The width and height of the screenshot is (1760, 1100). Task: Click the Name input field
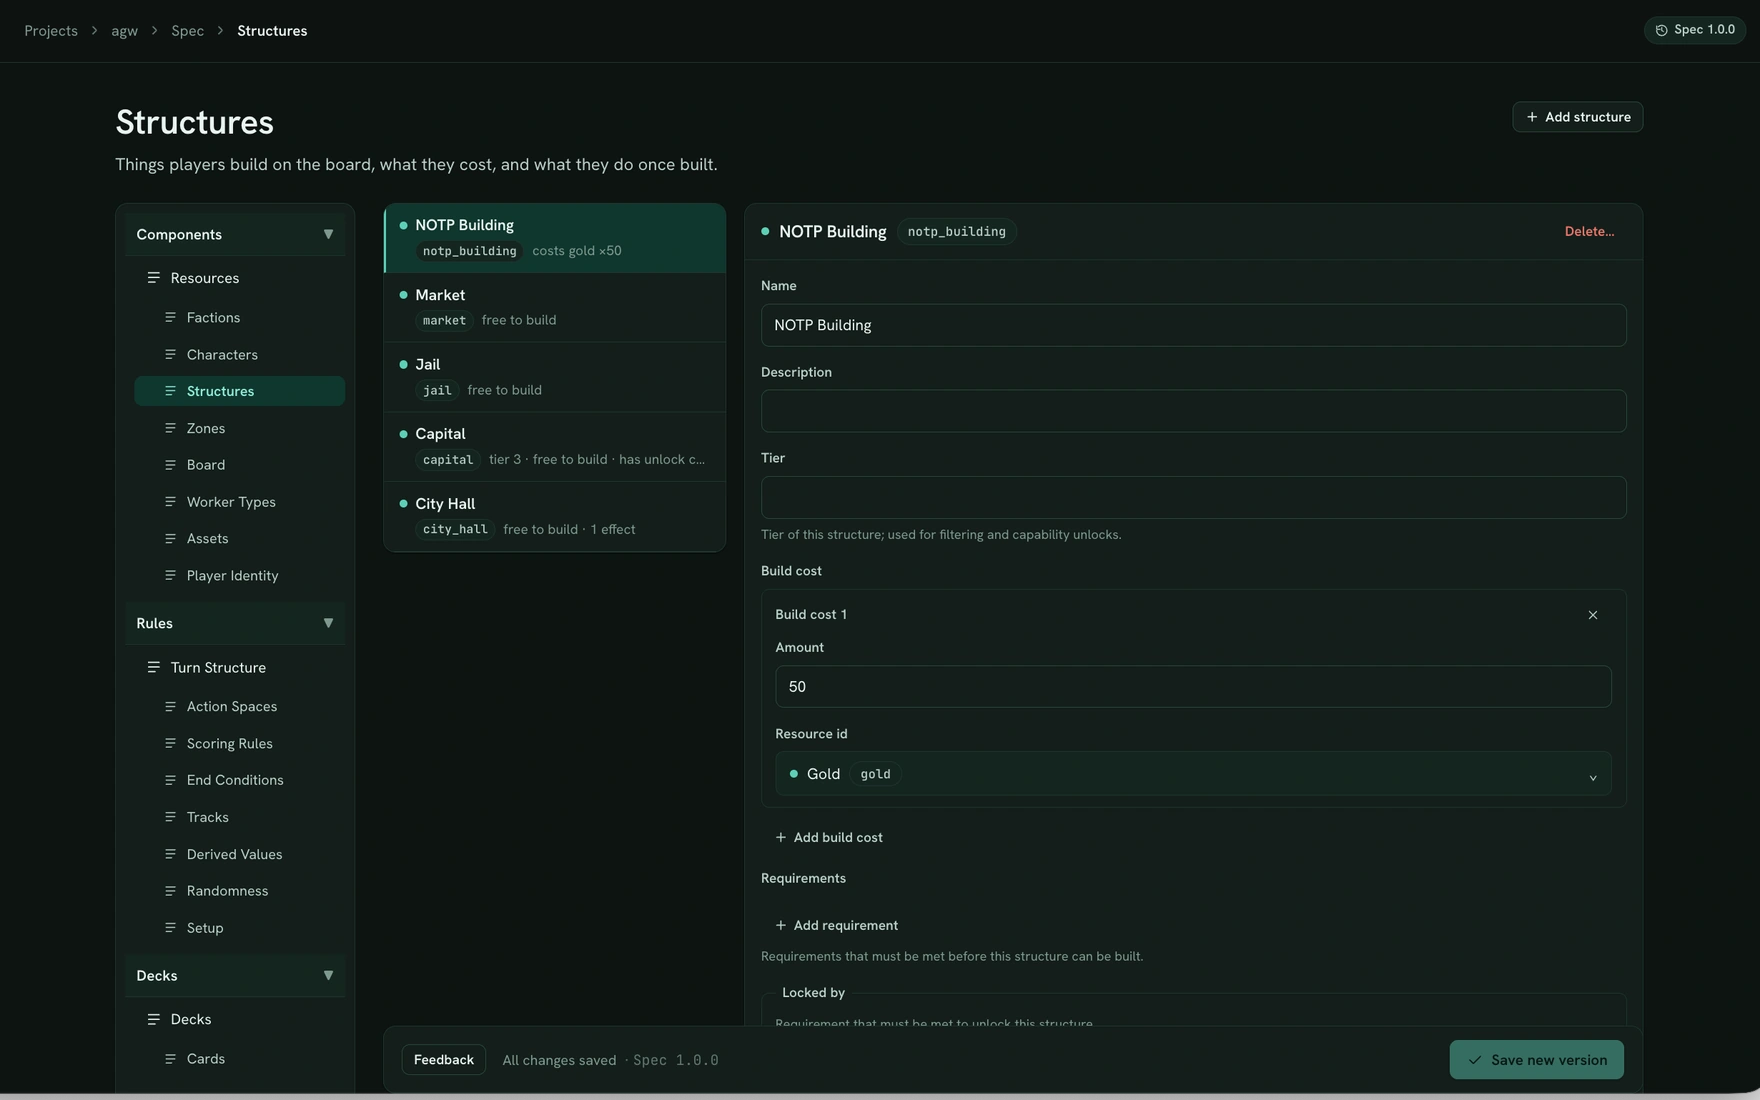click(x=1193, y=325)
